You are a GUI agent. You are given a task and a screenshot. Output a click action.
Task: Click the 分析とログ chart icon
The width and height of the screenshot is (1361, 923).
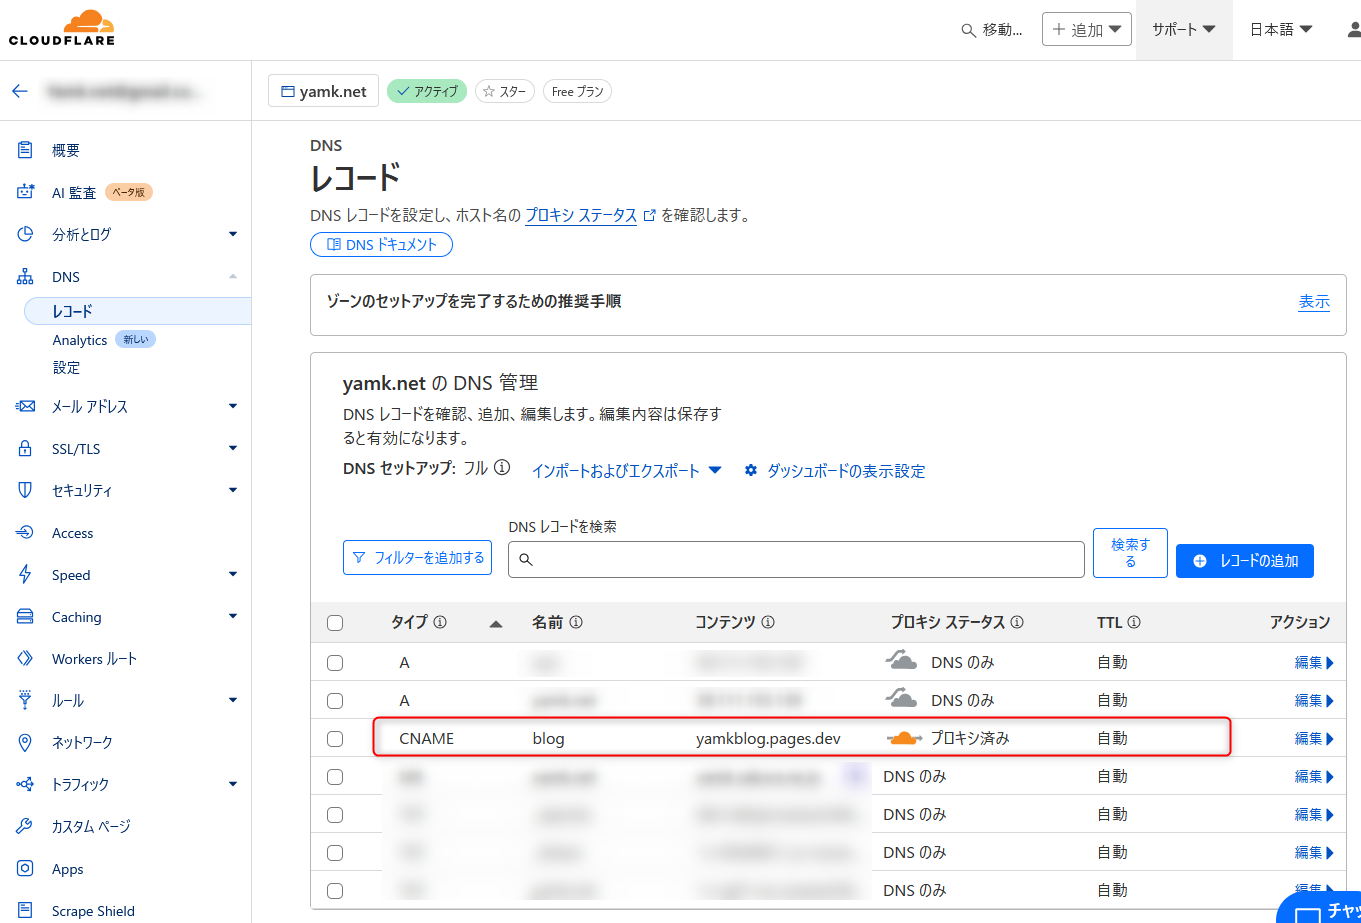(26, 234)
